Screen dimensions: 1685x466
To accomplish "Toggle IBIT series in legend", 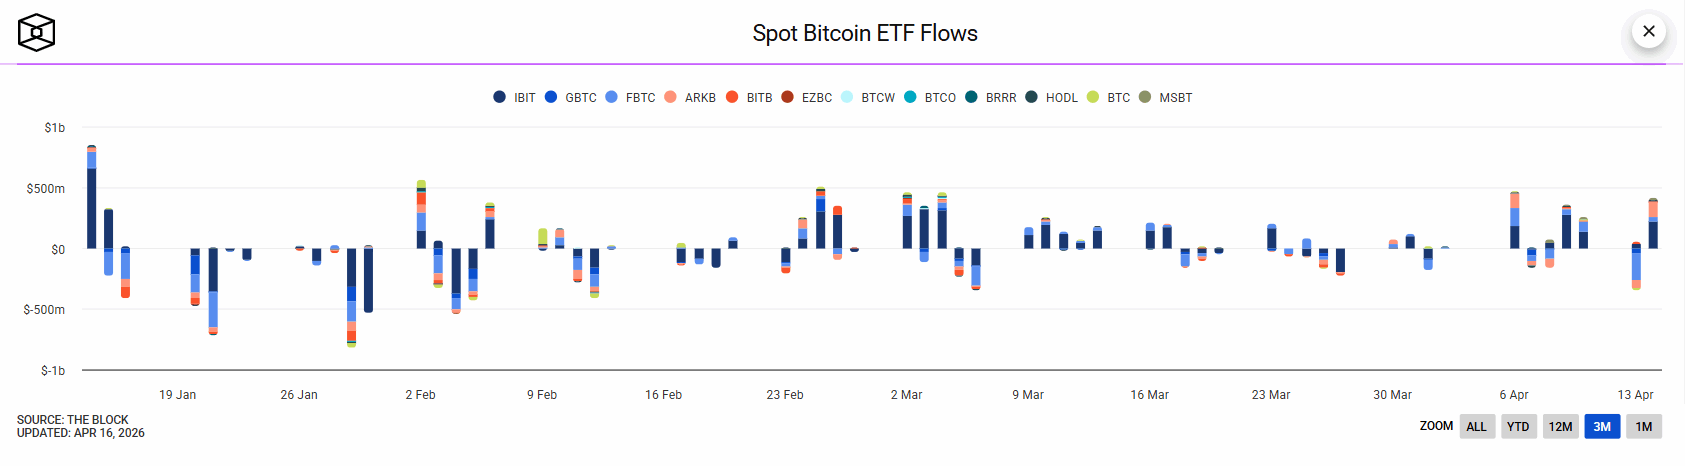I will pos(514,97).
